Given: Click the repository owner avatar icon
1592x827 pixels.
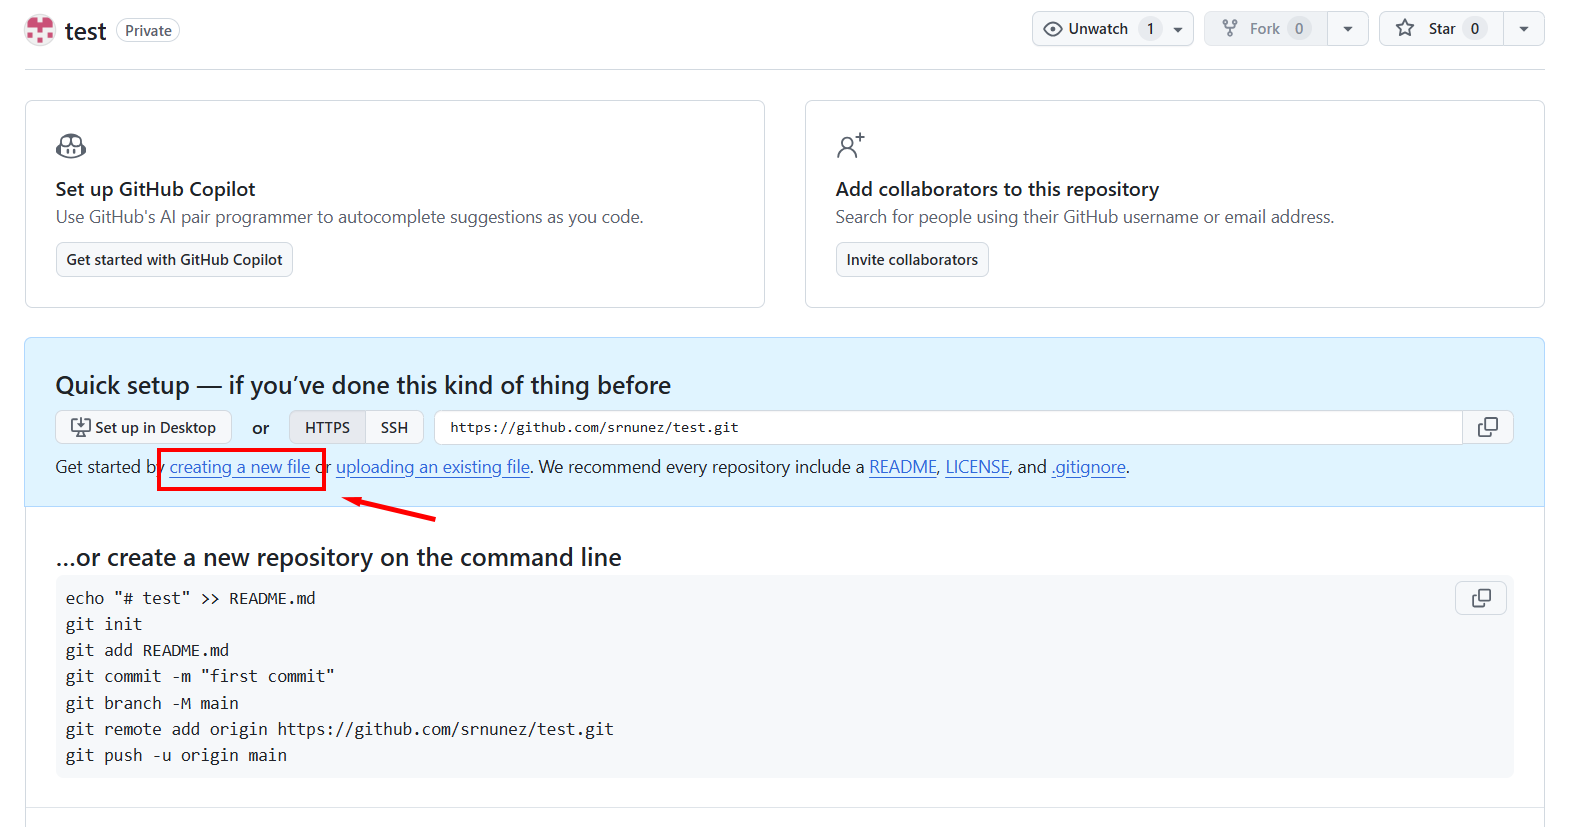Looking at the screenshot, I should [40, 30].
